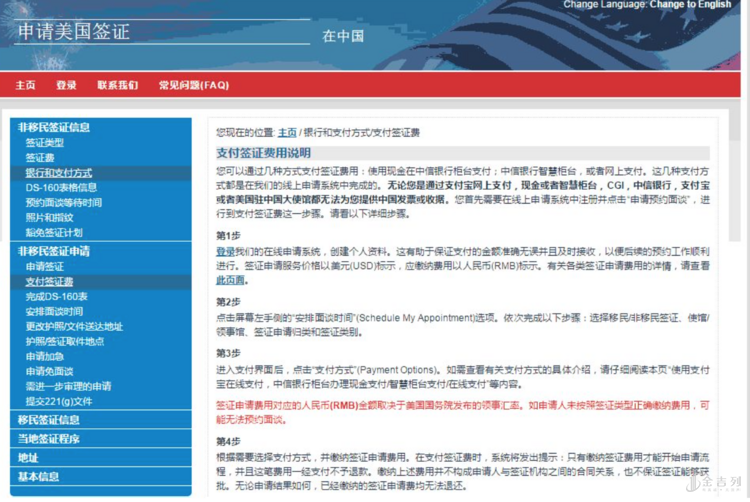Open 常见问题(FAQ) in the navigation bar
Viewport: 750px width, 502px height.
point(193,85)
